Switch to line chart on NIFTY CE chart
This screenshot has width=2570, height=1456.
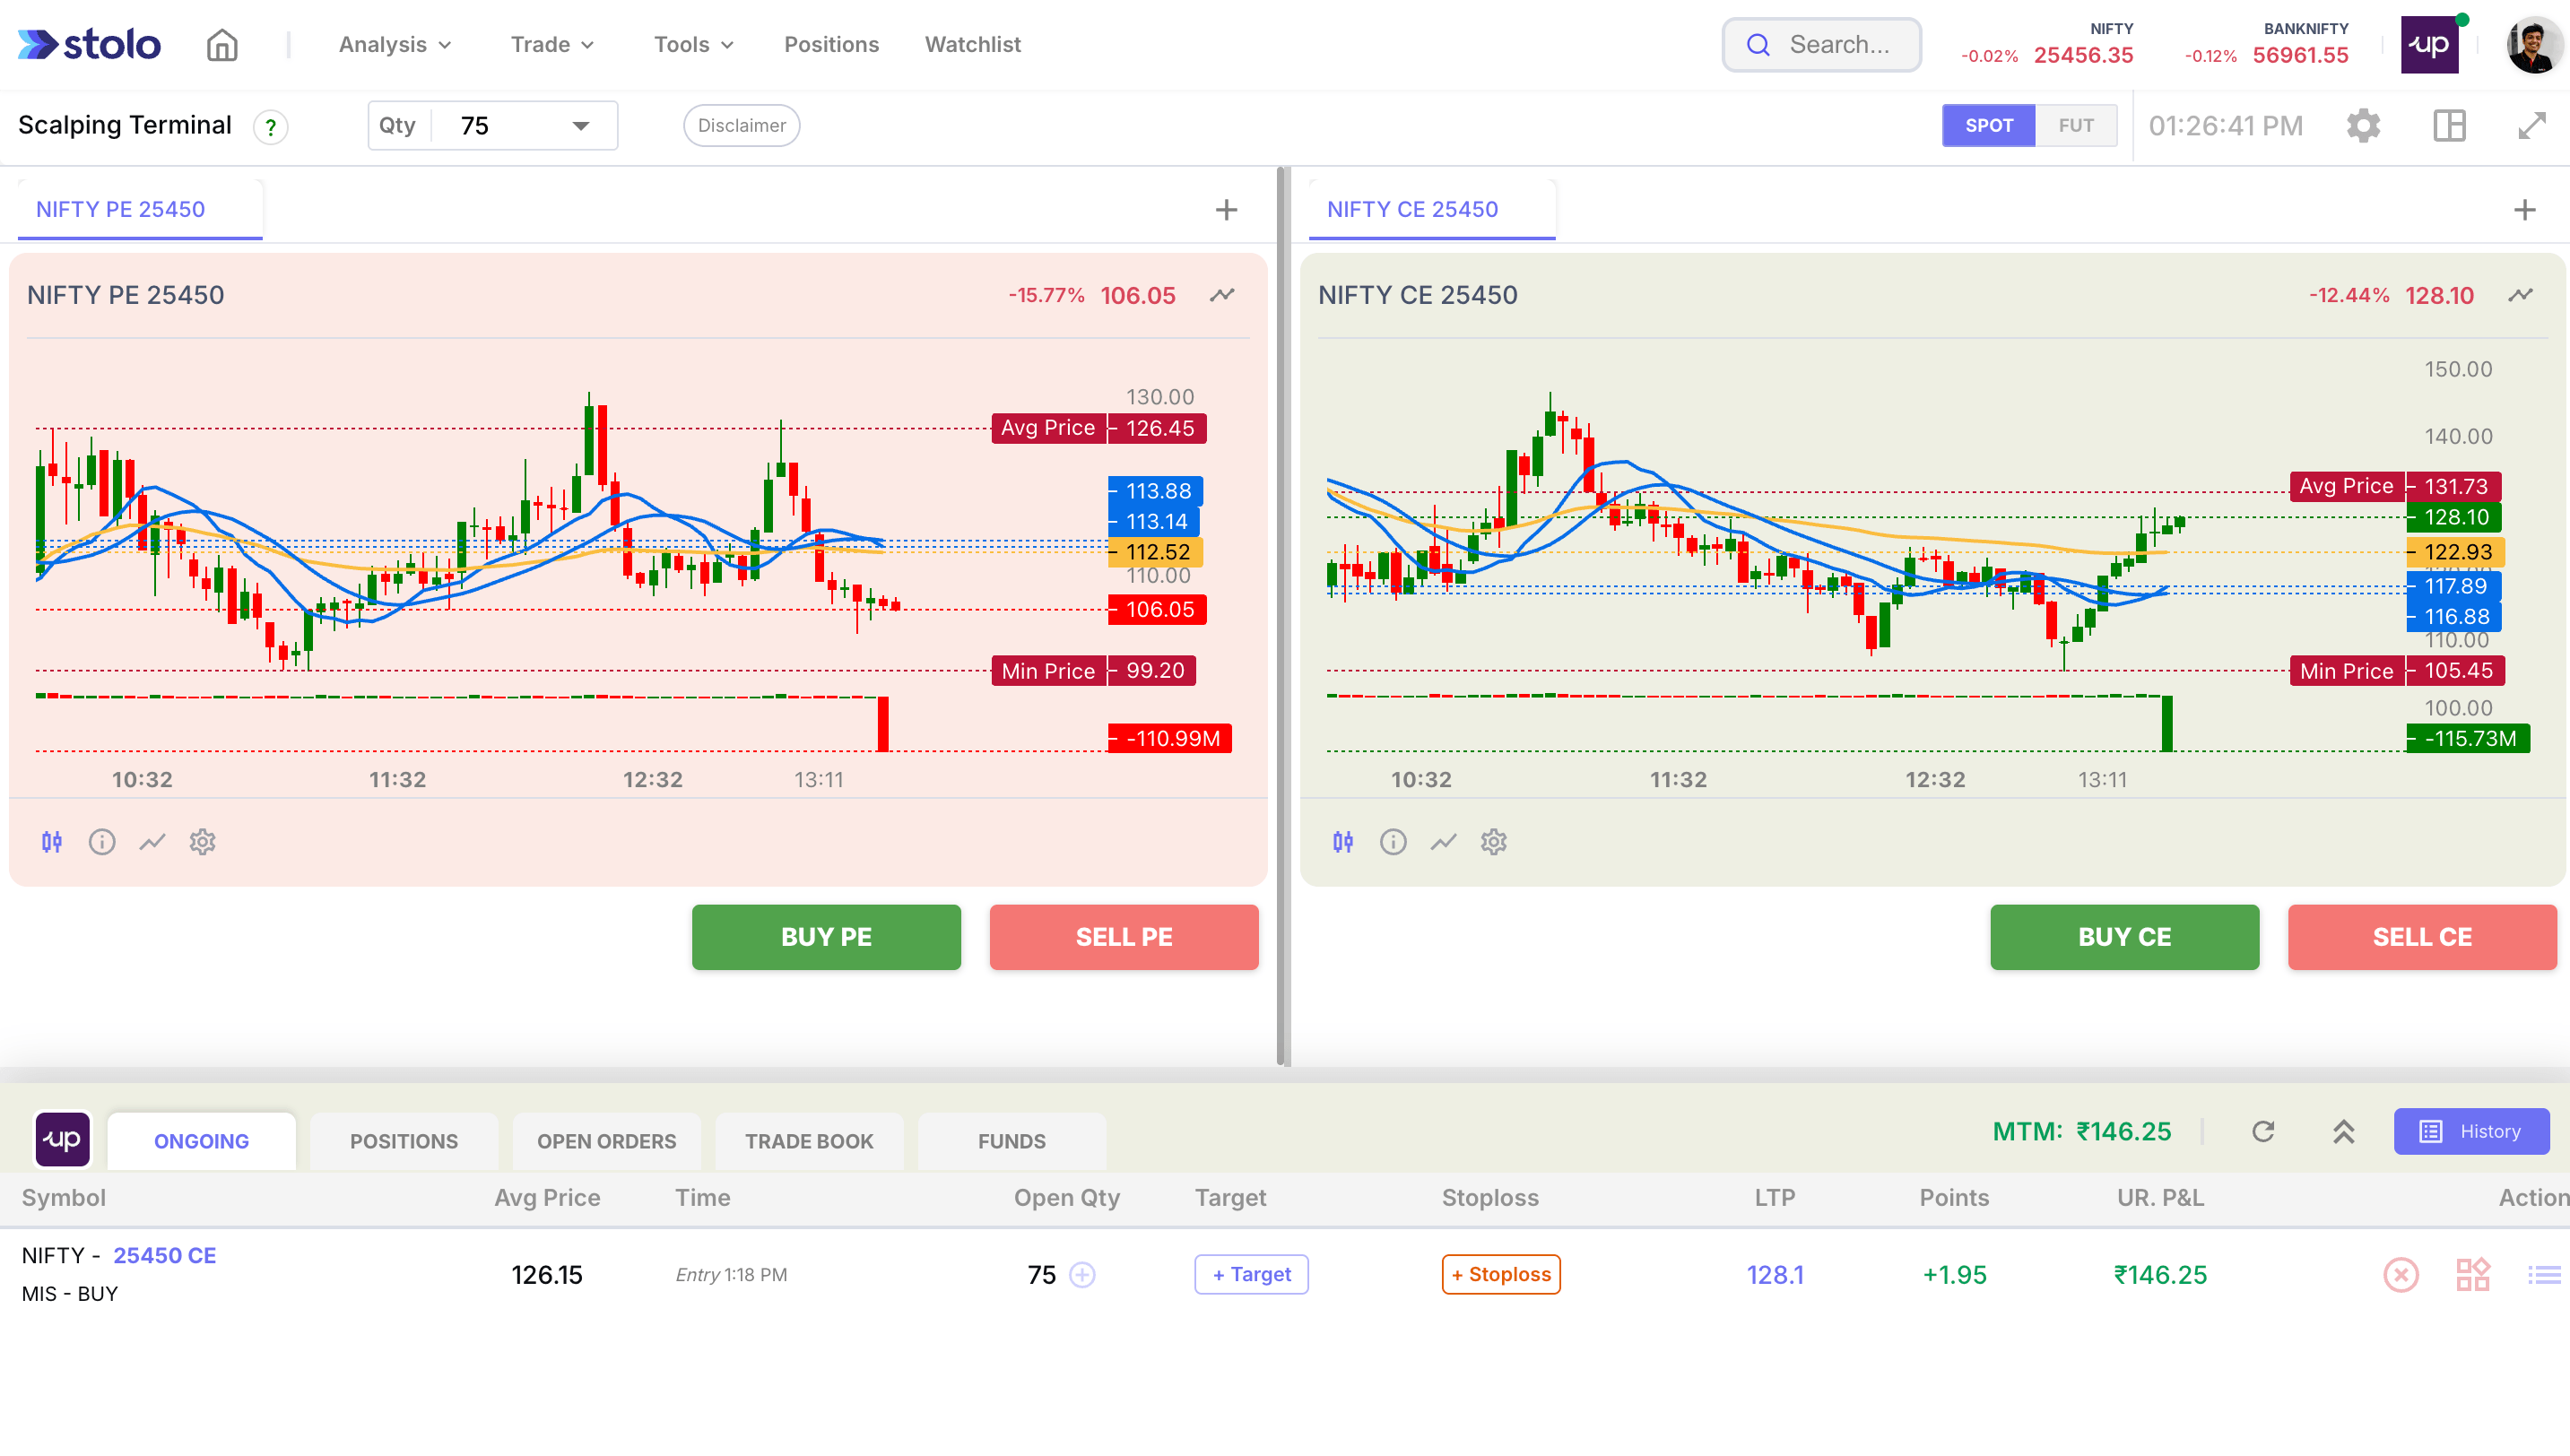tap(1443, 841)
